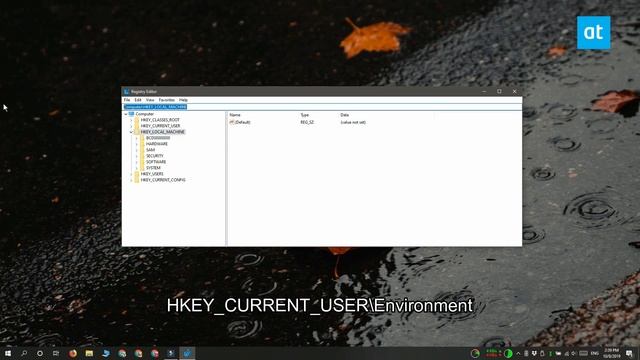The image size is (640, 360).
Task: Open the File menu in Registry Editor
Action: coord(127,100)
